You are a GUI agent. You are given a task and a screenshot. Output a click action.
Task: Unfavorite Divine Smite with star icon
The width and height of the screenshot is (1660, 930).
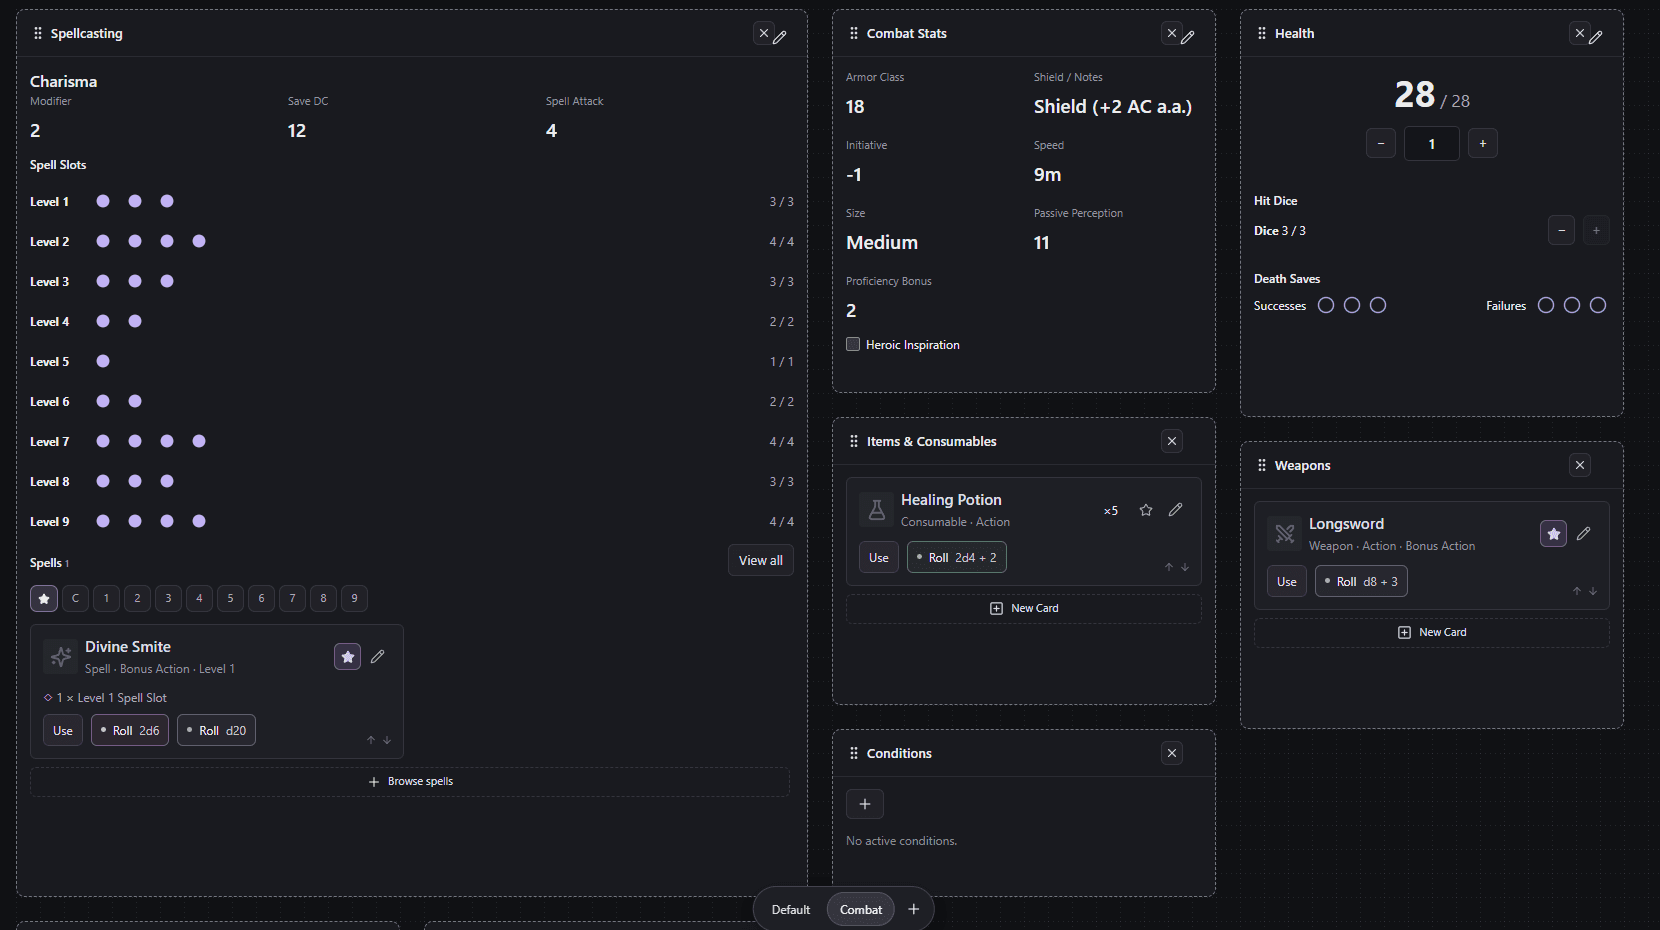[x=348, y=657]
